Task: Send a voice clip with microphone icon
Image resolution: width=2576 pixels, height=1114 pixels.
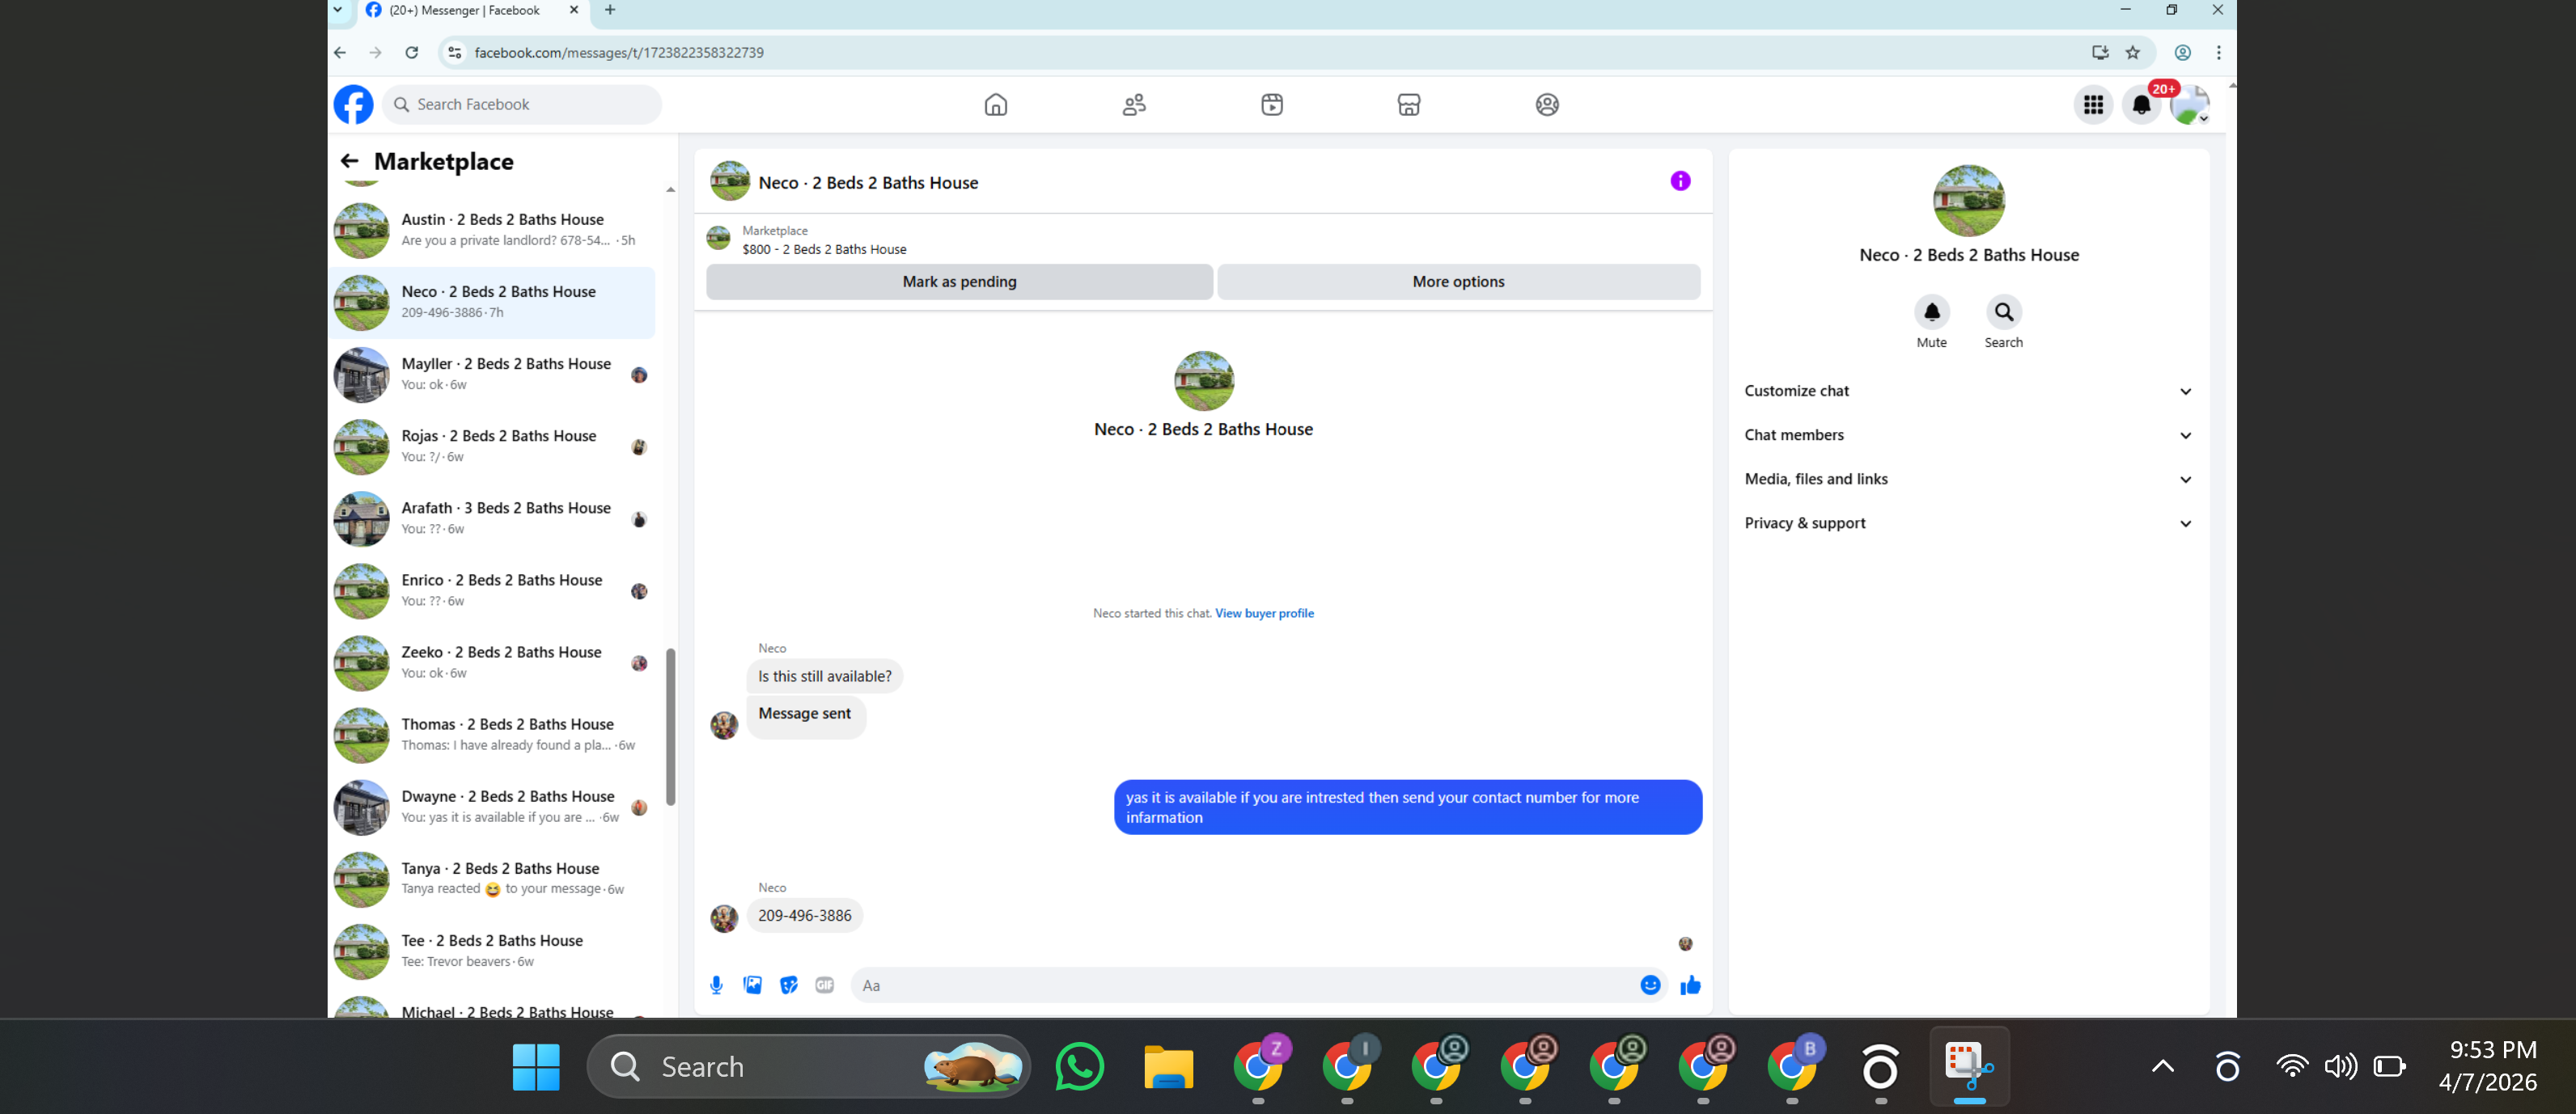Action: tap(716, 985)
